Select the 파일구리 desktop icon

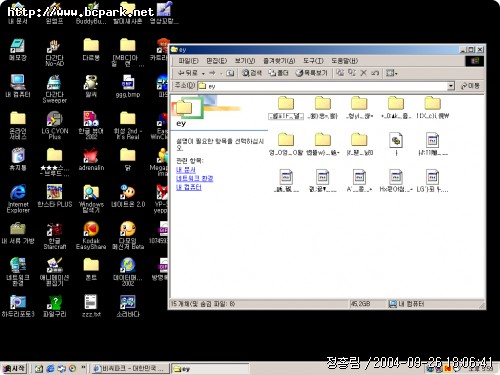(55, 305)
